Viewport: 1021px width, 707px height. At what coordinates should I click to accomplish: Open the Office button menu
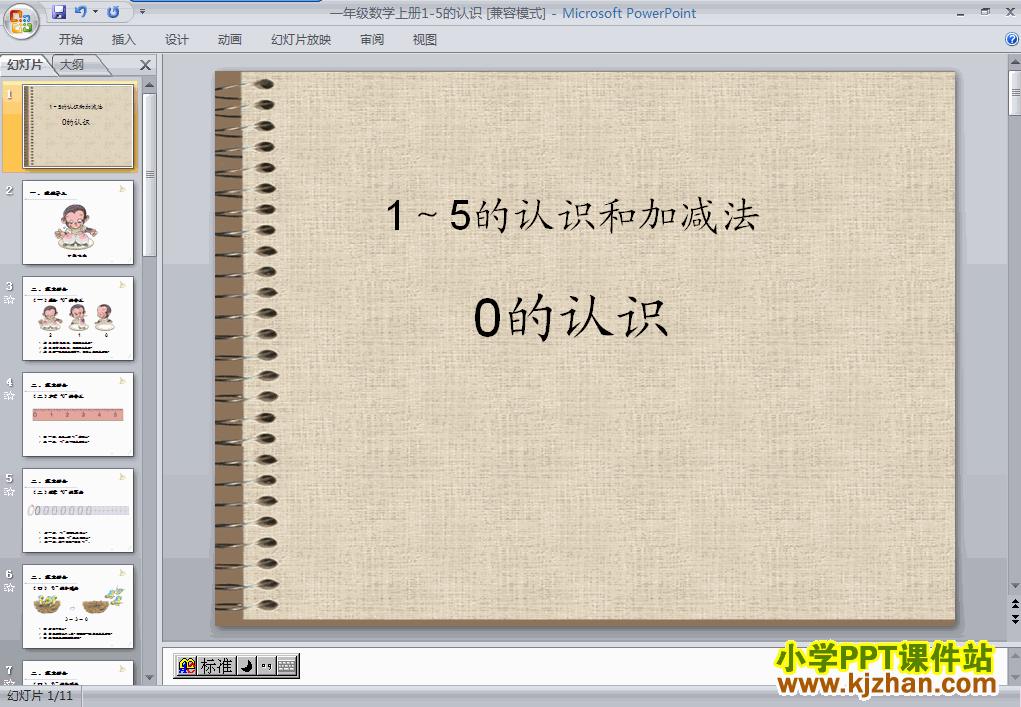[21, 20]
